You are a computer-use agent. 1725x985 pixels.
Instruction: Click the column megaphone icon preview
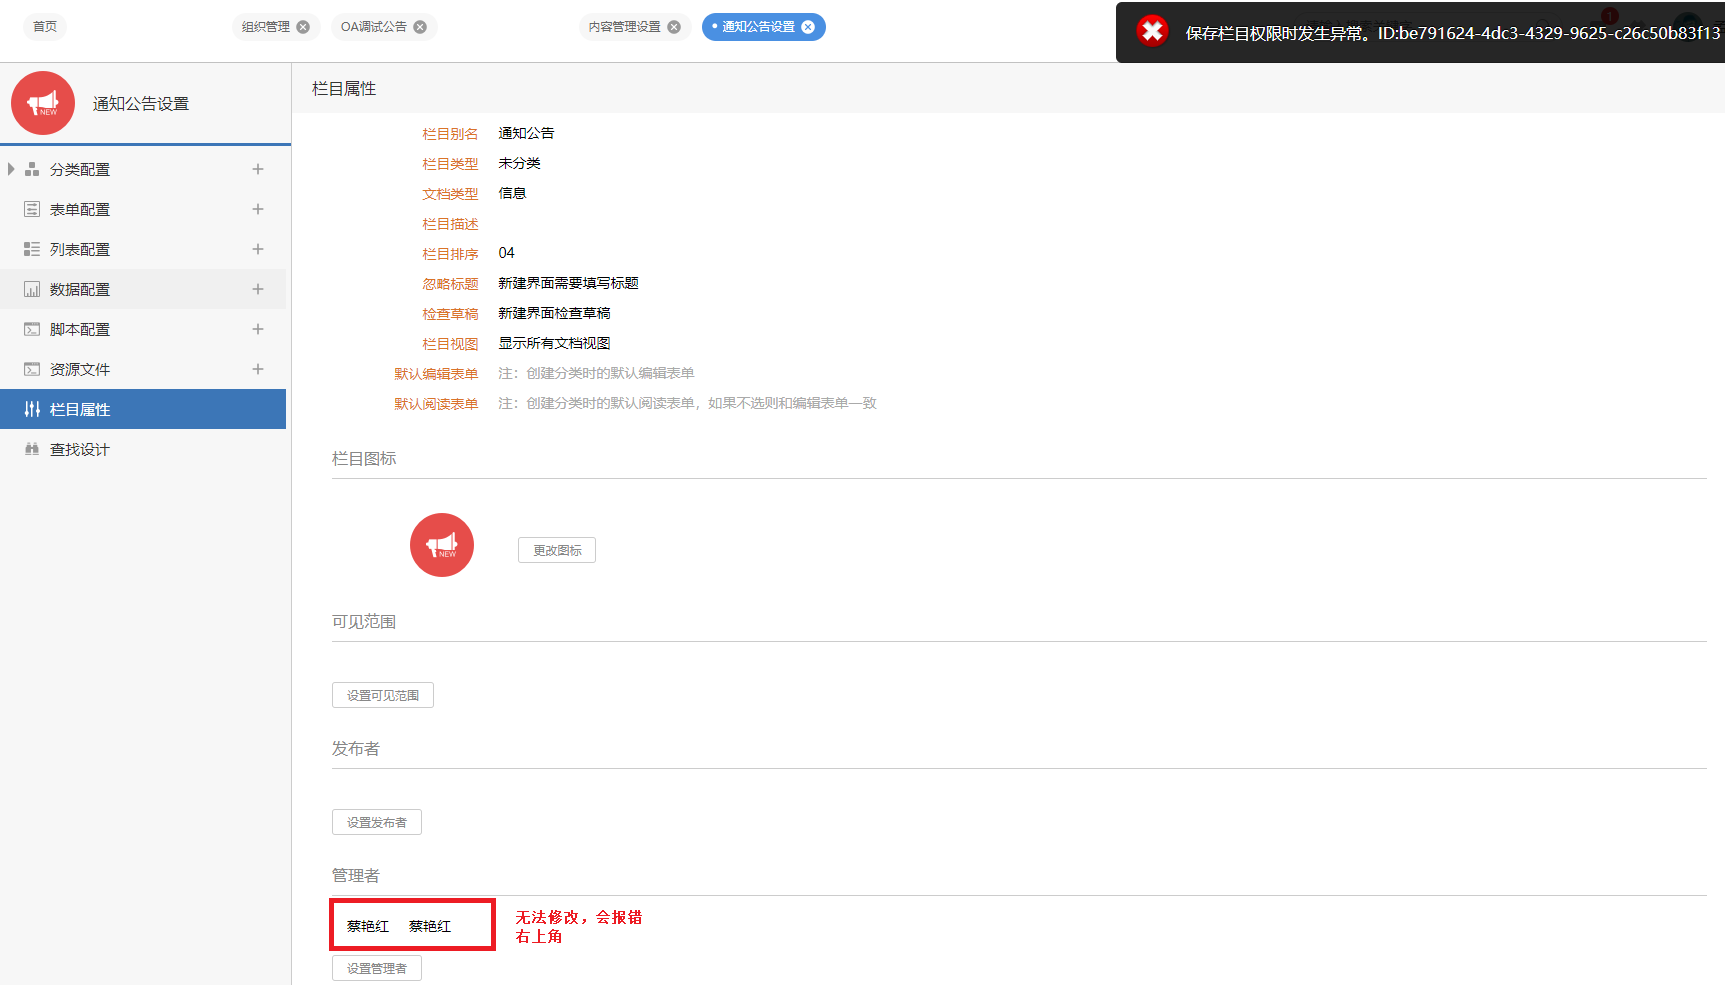pos(442,545)
